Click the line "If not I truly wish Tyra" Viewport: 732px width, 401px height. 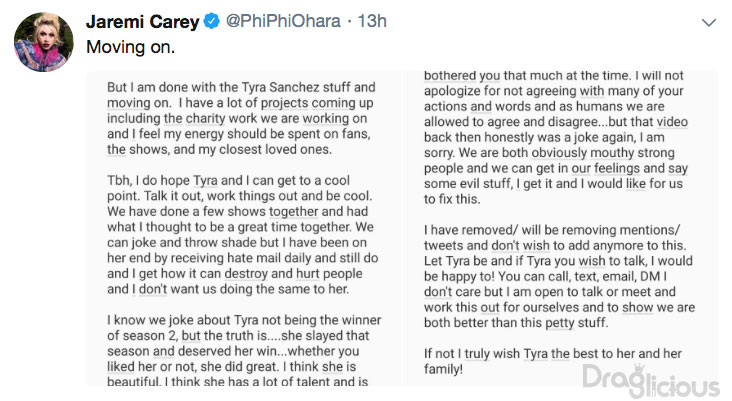553,353
